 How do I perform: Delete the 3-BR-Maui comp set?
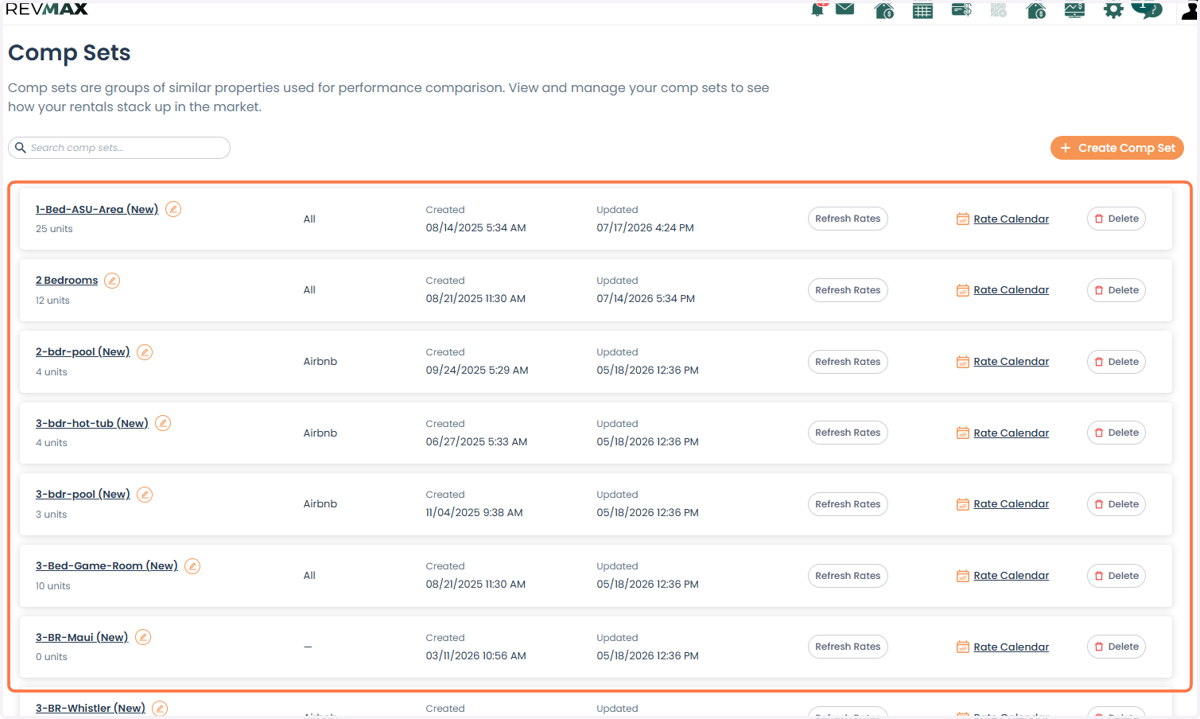pyautogui.click(x=1116, y=647)
